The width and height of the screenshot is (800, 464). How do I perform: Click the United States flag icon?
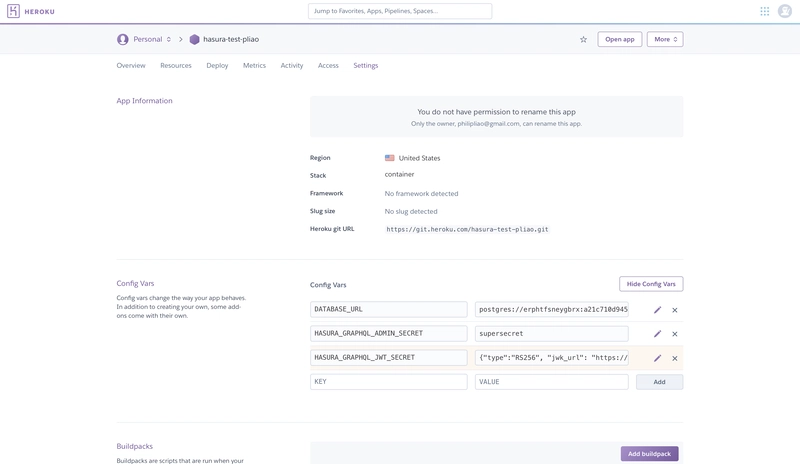coord(390,158)
